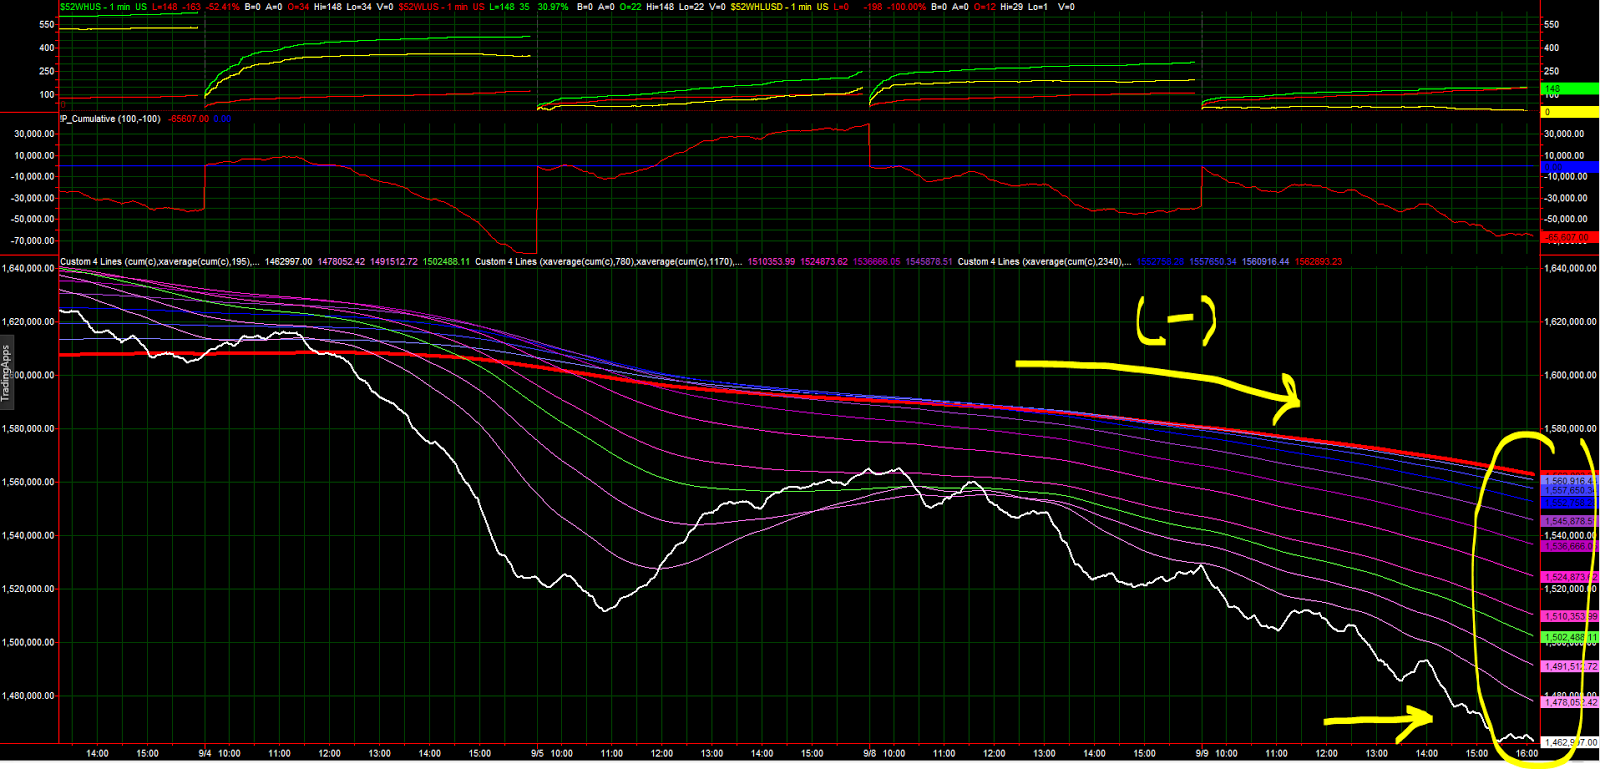This screenshot has width=1600, height=769.
Task: Click the 30,000.00 label on left cumulative scale
Action: pyautogui.click(x=34, y=134)
